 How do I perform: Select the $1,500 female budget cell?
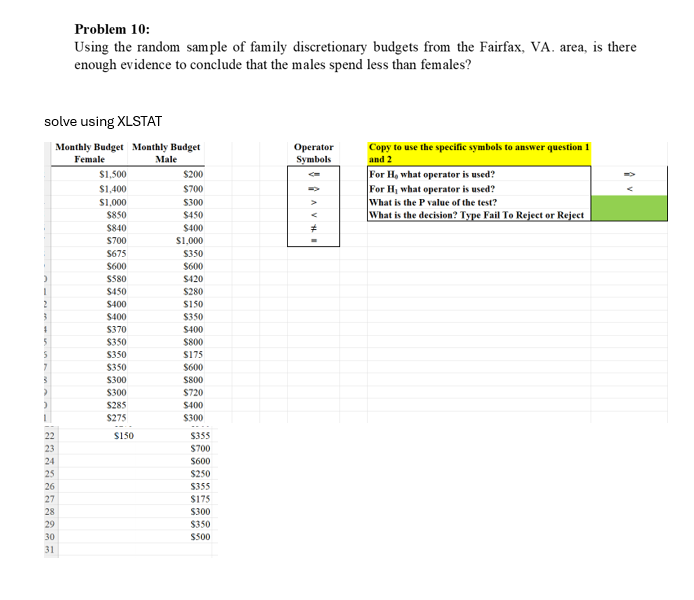click(x=89, y=174)
